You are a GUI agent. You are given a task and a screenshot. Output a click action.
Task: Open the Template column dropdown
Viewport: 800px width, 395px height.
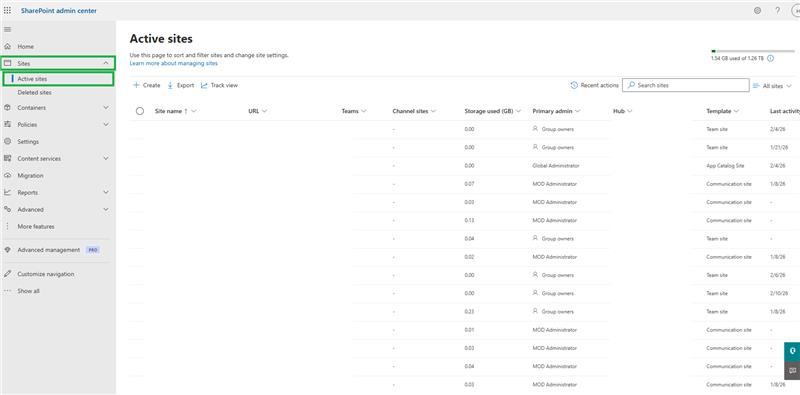[737, 111]
